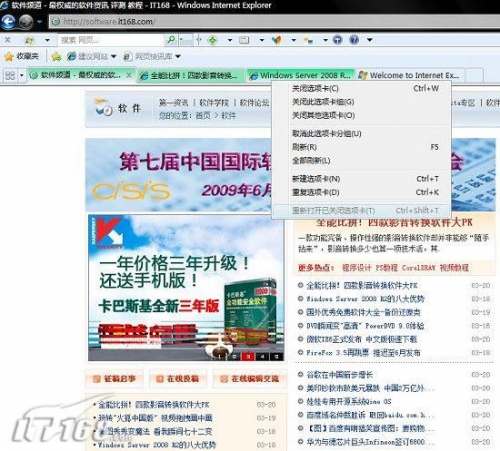Screen dimensions: 500x451
Task: Open the 视频教程 hot topic link
Action: click(x=454, y=268)
